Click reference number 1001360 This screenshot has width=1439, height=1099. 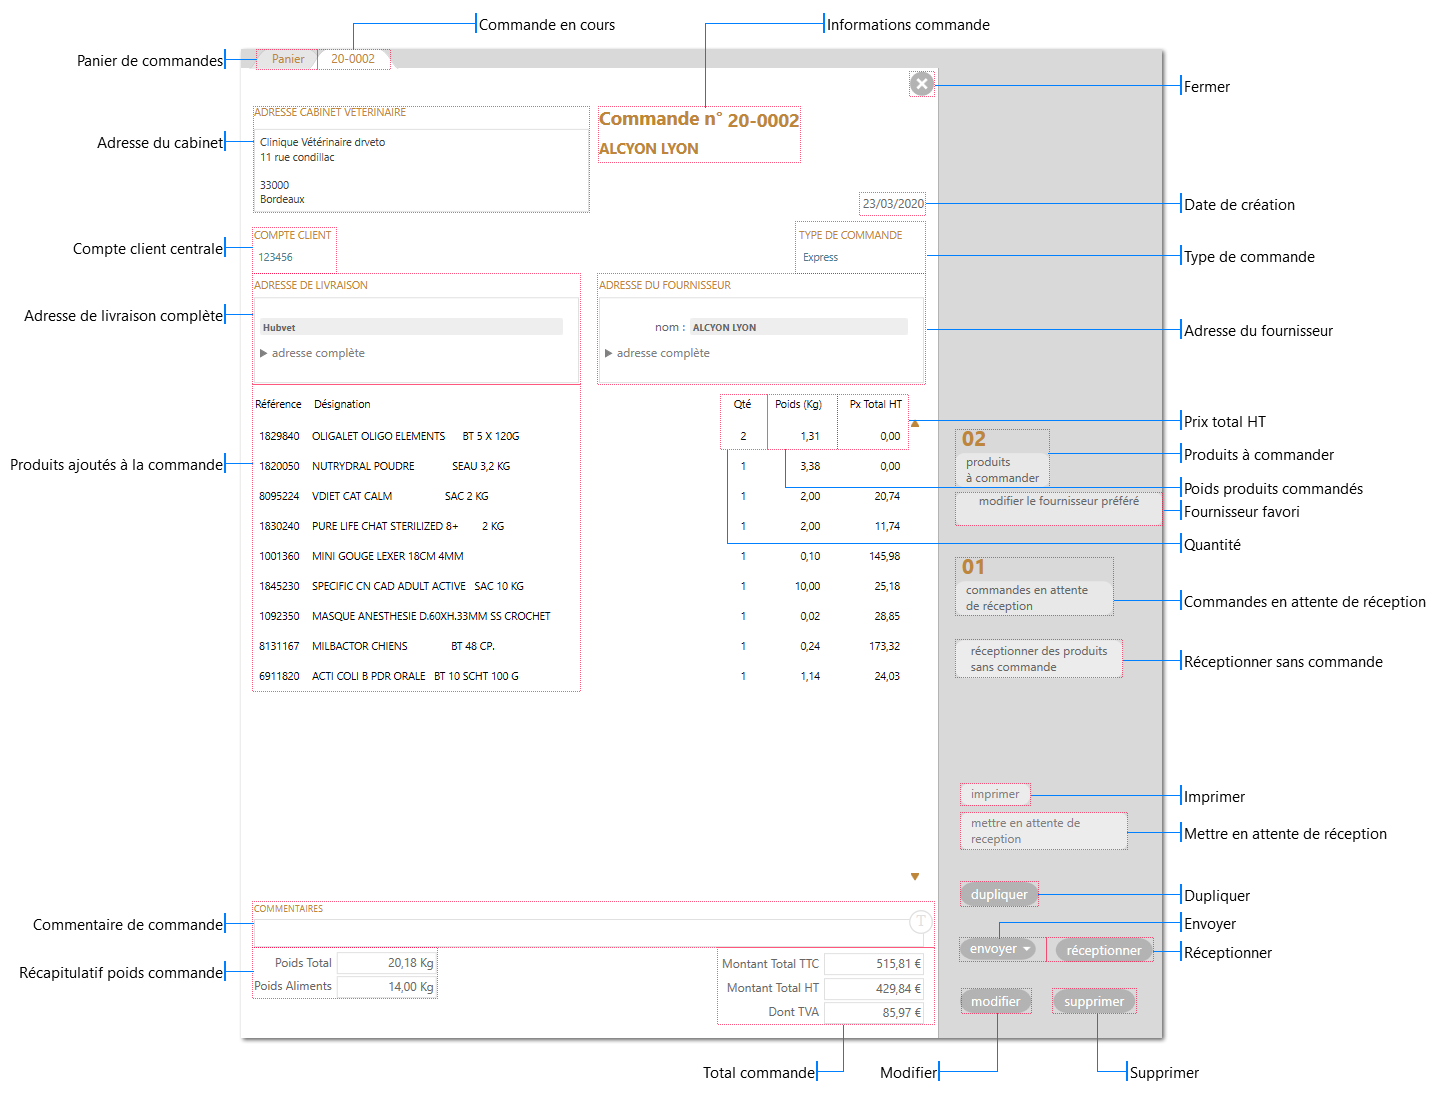coord(279,556)
